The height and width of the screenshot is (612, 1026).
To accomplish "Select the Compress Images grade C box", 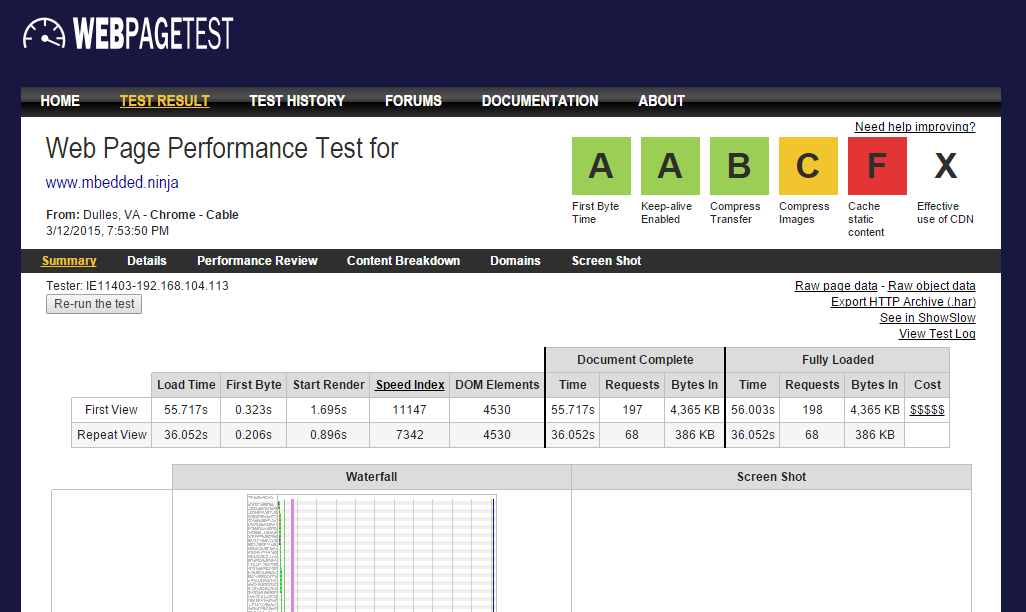I will [x=808, y=166].
